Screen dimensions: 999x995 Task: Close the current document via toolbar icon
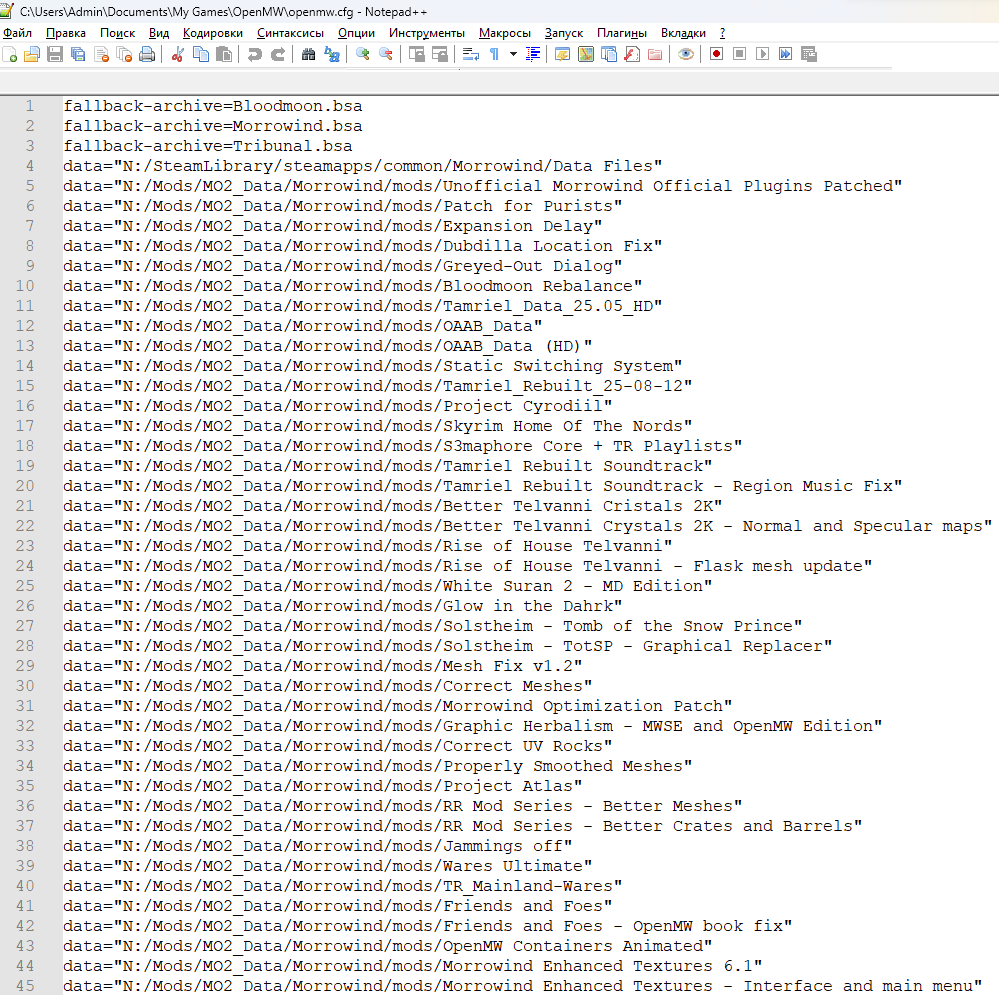101,55
